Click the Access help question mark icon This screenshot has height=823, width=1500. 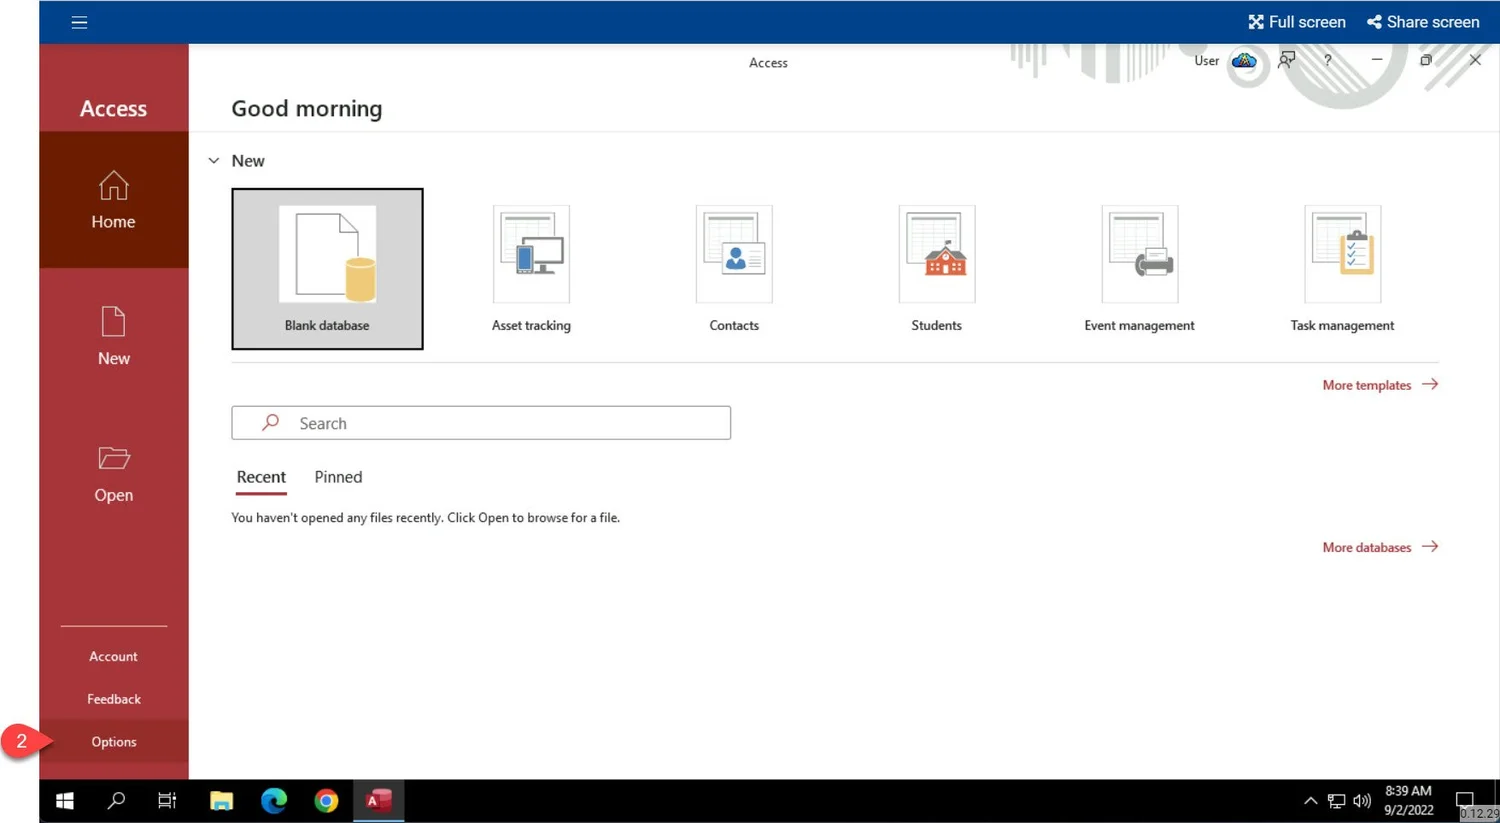pos(1327,61)
